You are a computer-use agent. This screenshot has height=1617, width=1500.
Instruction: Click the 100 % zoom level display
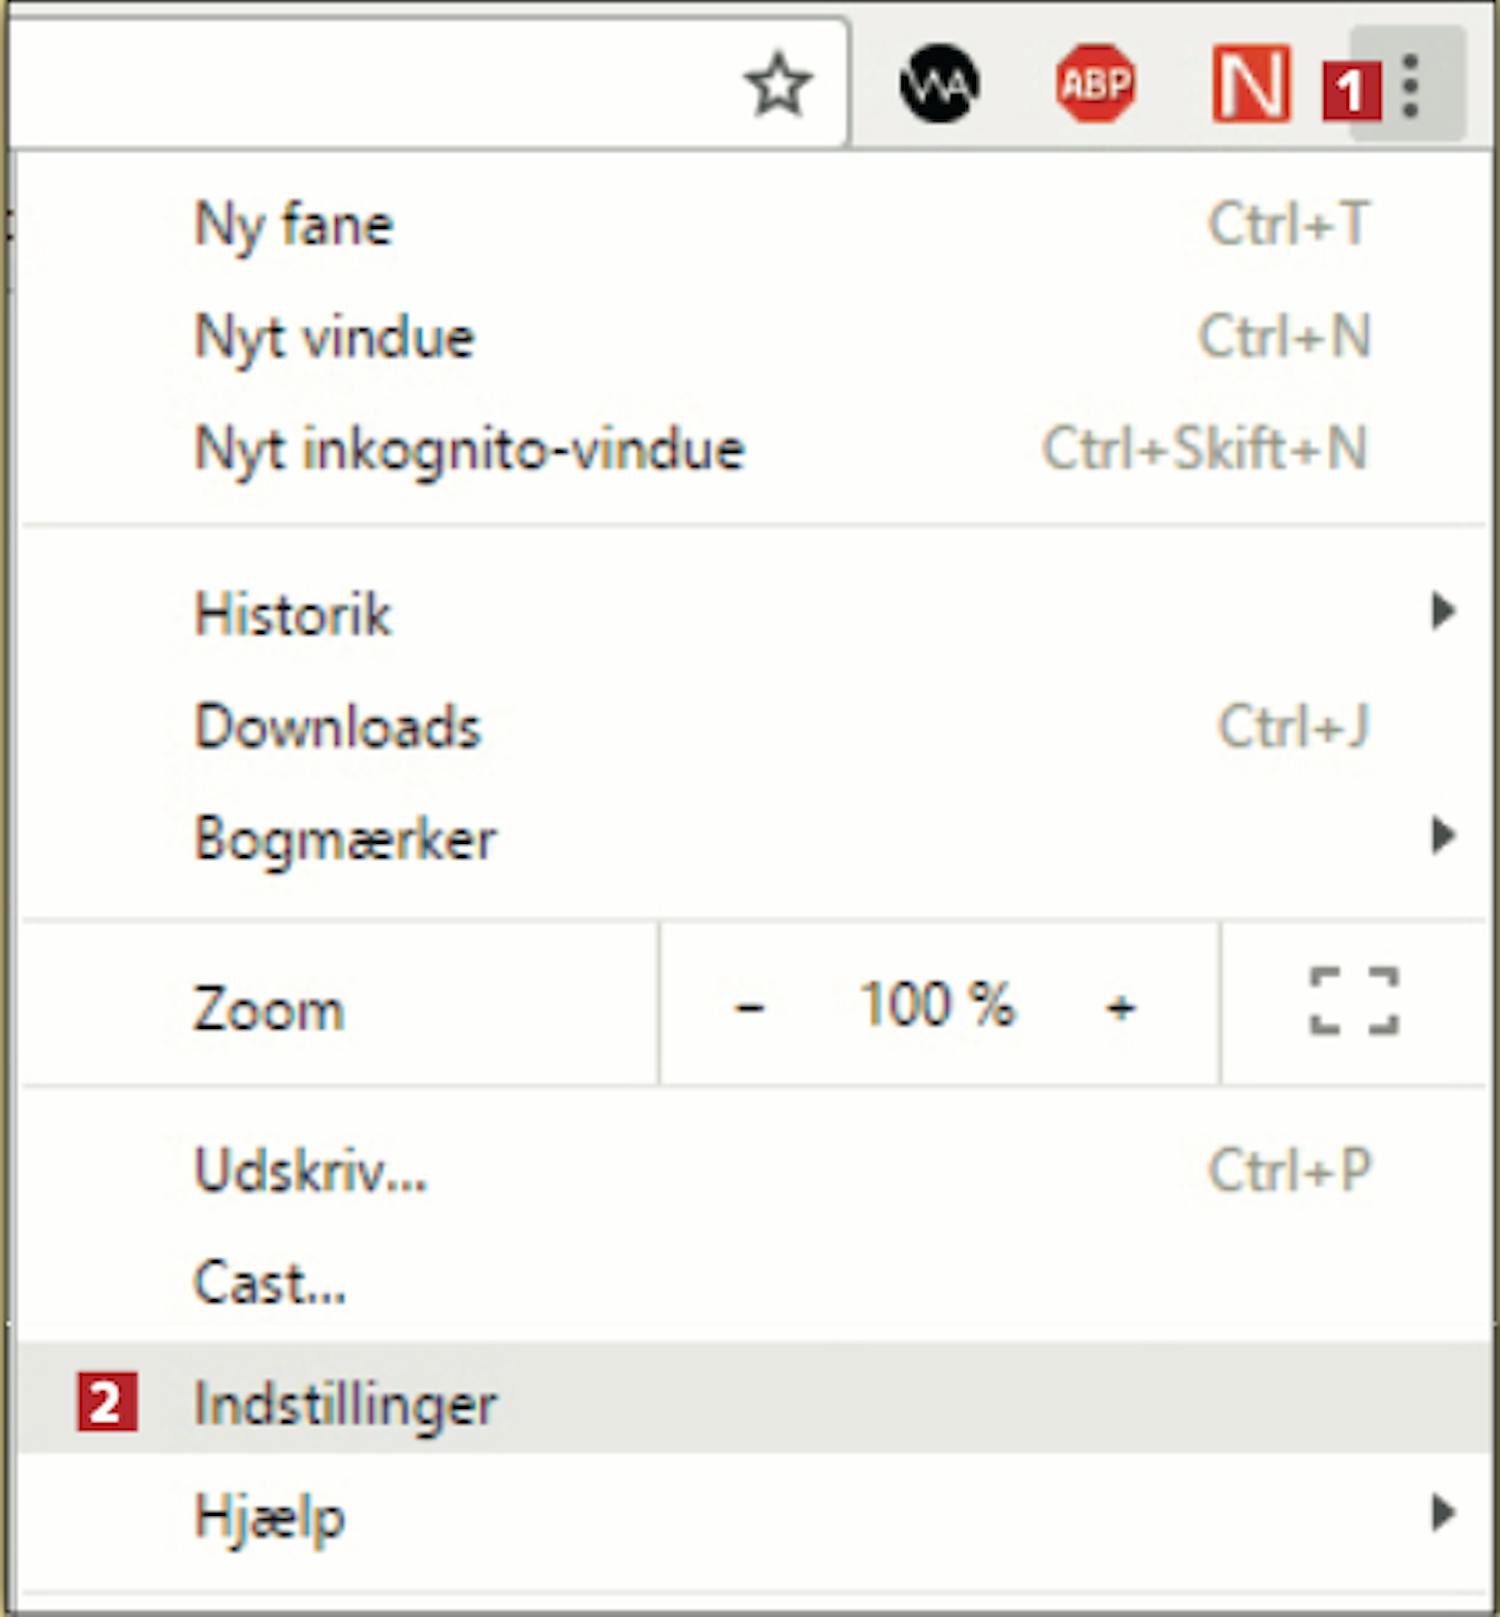pos(937,1004)
